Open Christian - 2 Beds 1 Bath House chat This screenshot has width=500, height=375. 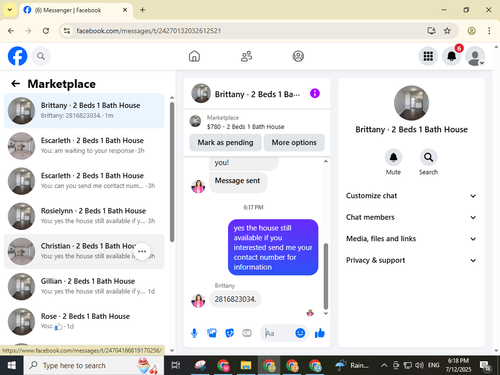(x=84, y=251)
